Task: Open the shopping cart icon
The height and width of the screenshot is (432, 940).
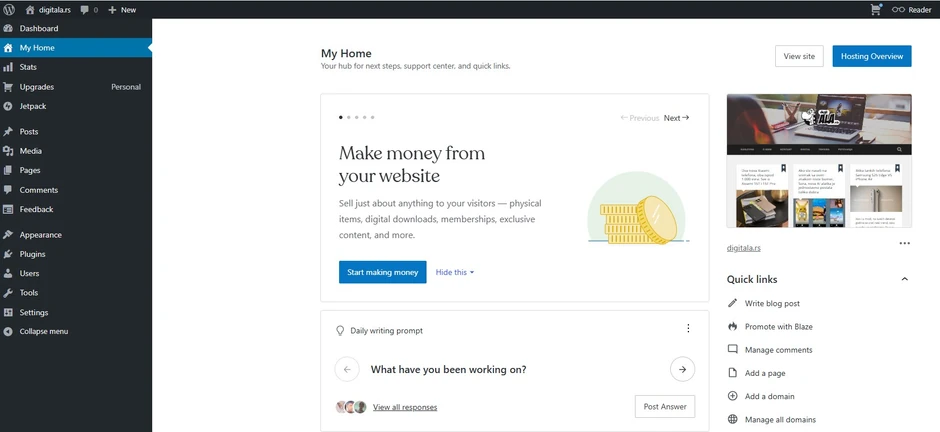Action: [x=877, y=9]
